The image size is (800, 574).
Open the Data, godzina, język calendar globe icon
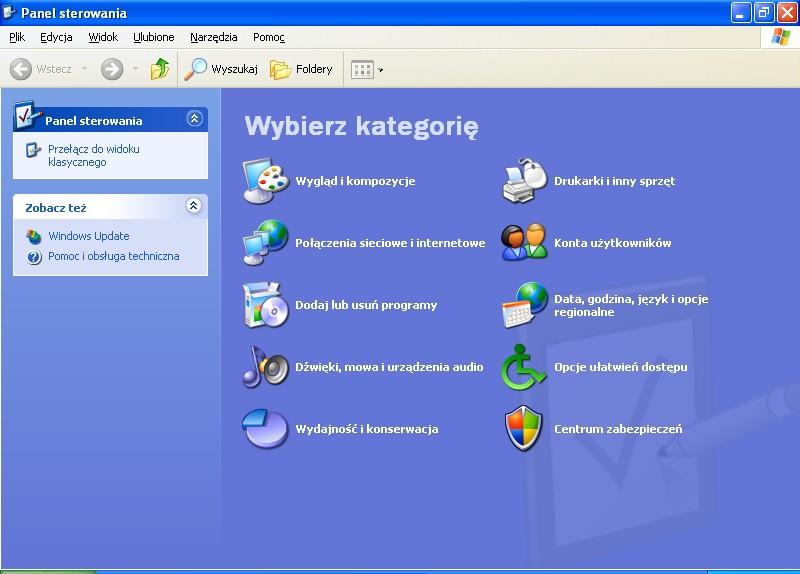(524, 305)
